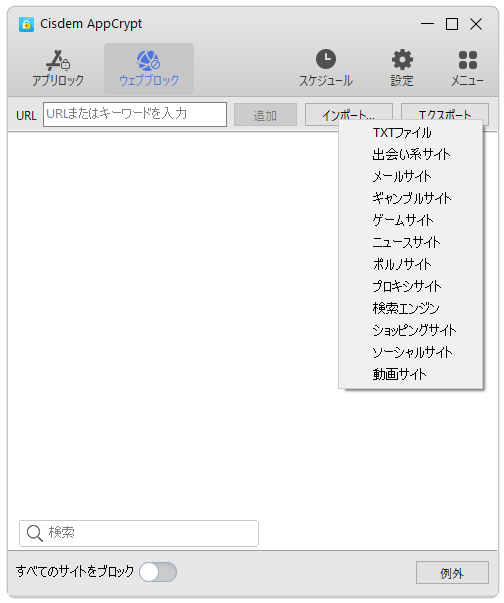Image resolution: width=504 pixels, height=603 pixels.
Task: Open the 例外 (Exceptions) button
Action: 452,573
